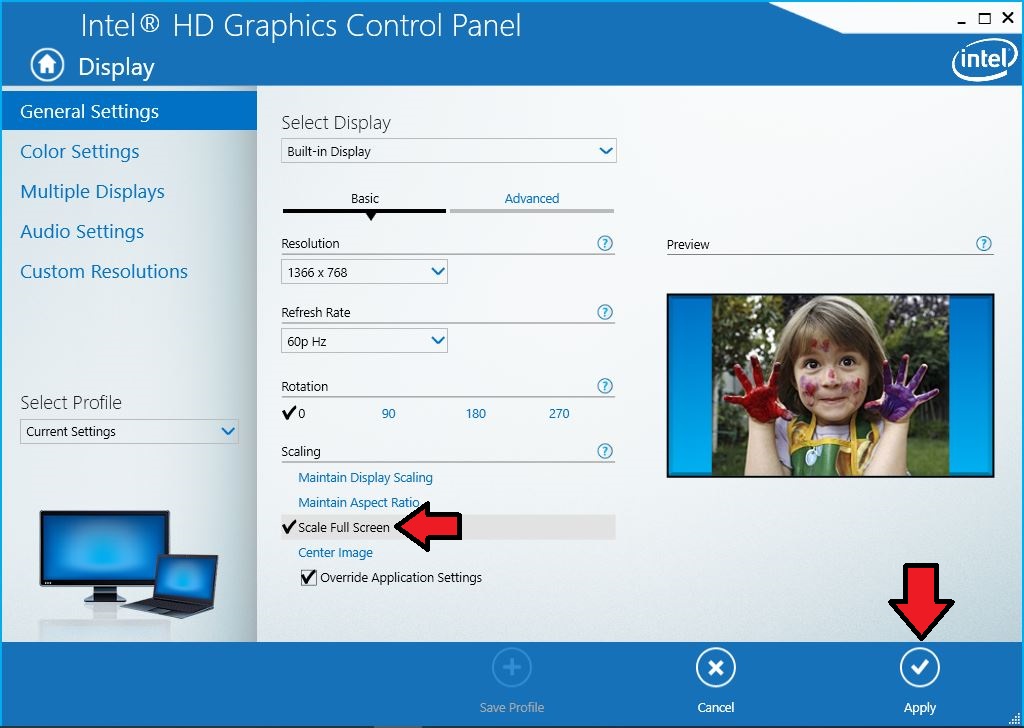1024x728 pixels.
Task: Set rotation to 180 degrees
Action: click(475, 413)
